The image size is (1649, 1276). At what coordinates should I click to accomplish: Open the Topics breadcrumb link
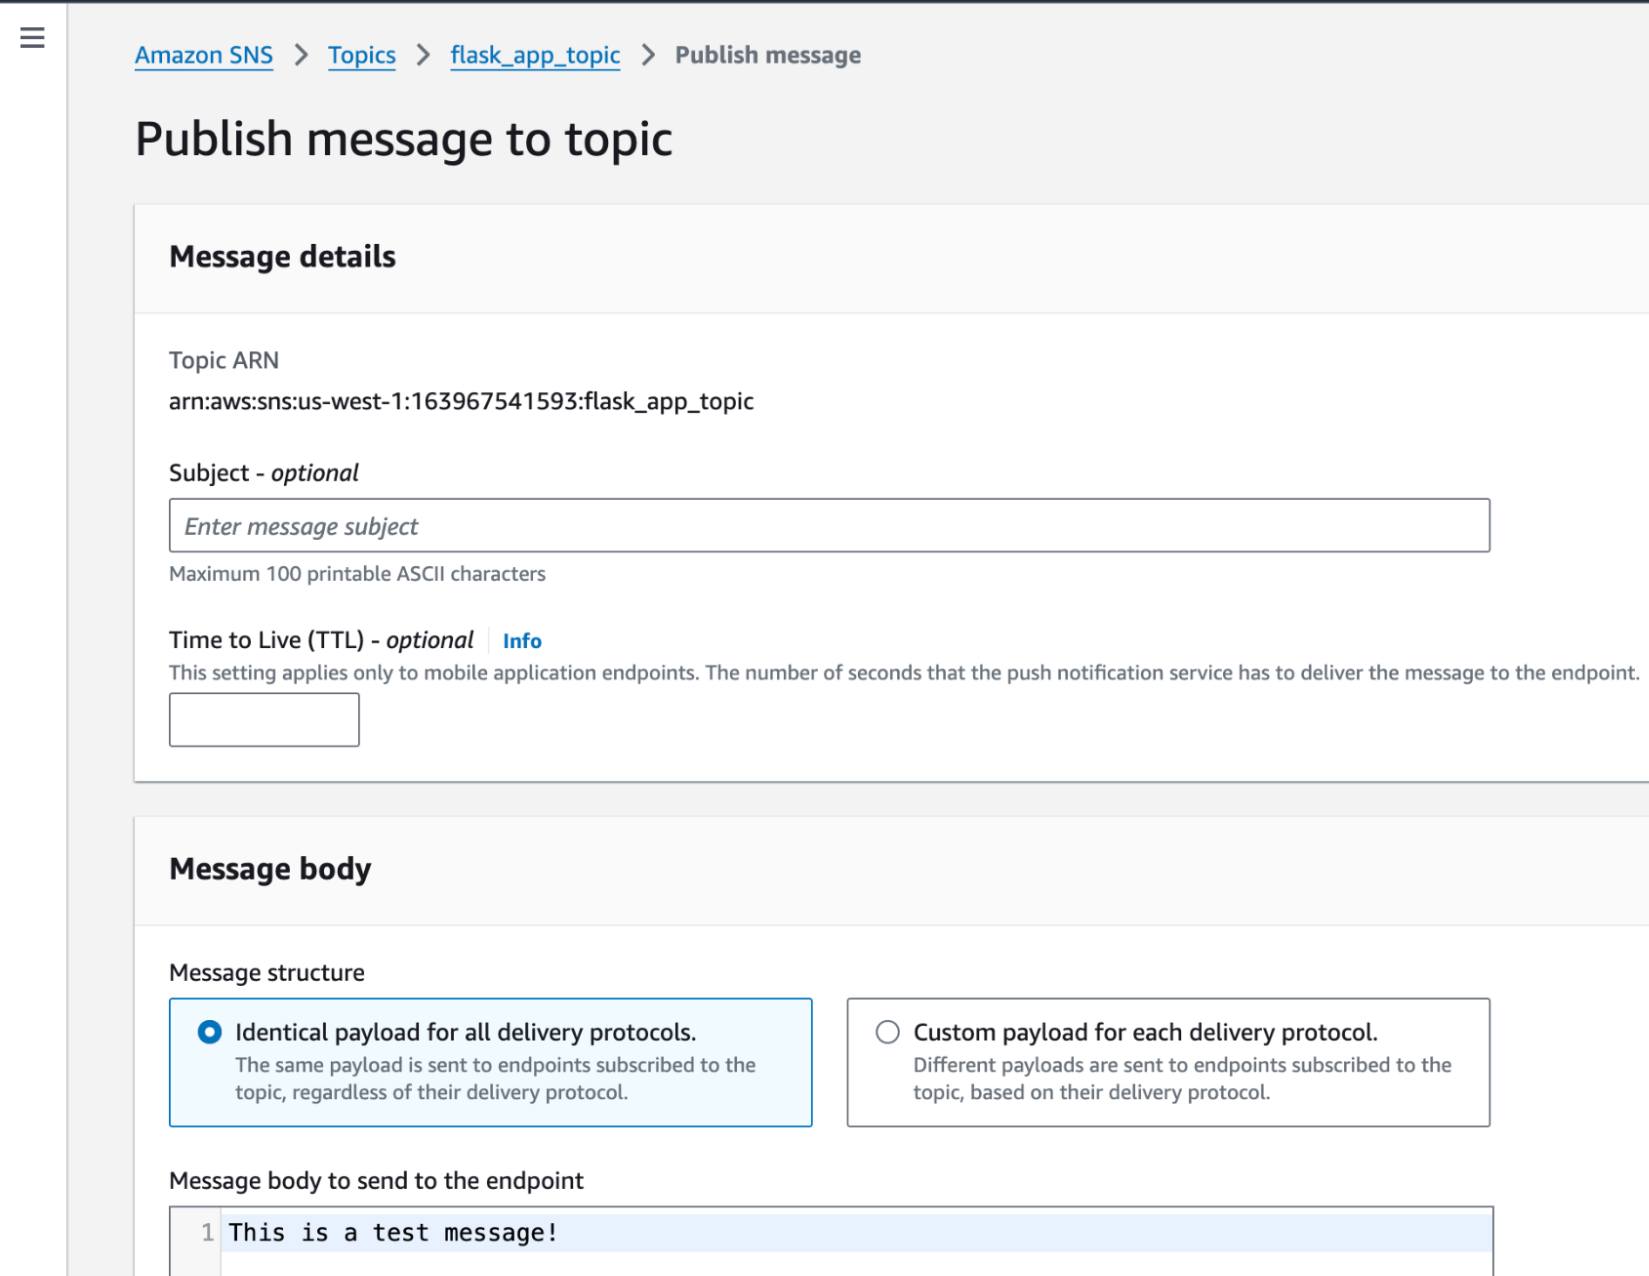pyautogui.click(x=361, y=55)
